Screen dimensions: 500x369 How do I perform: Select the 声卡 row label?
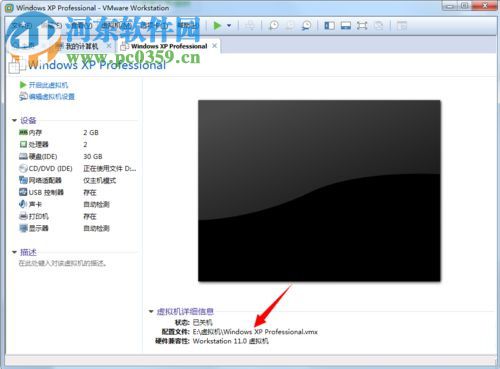point(35,204)
